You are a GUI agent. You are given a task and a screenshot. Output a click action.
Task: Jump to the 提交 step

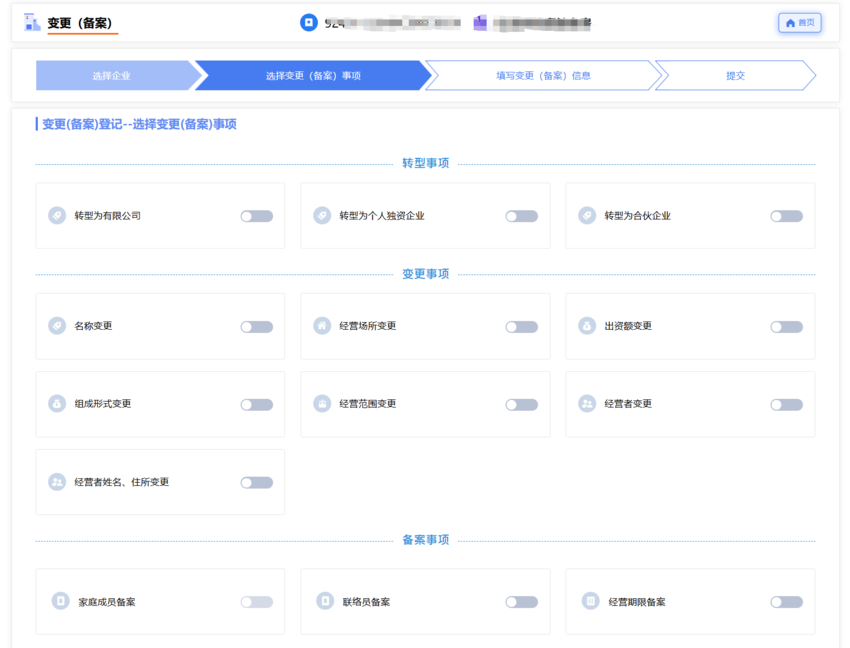[735, 76]
